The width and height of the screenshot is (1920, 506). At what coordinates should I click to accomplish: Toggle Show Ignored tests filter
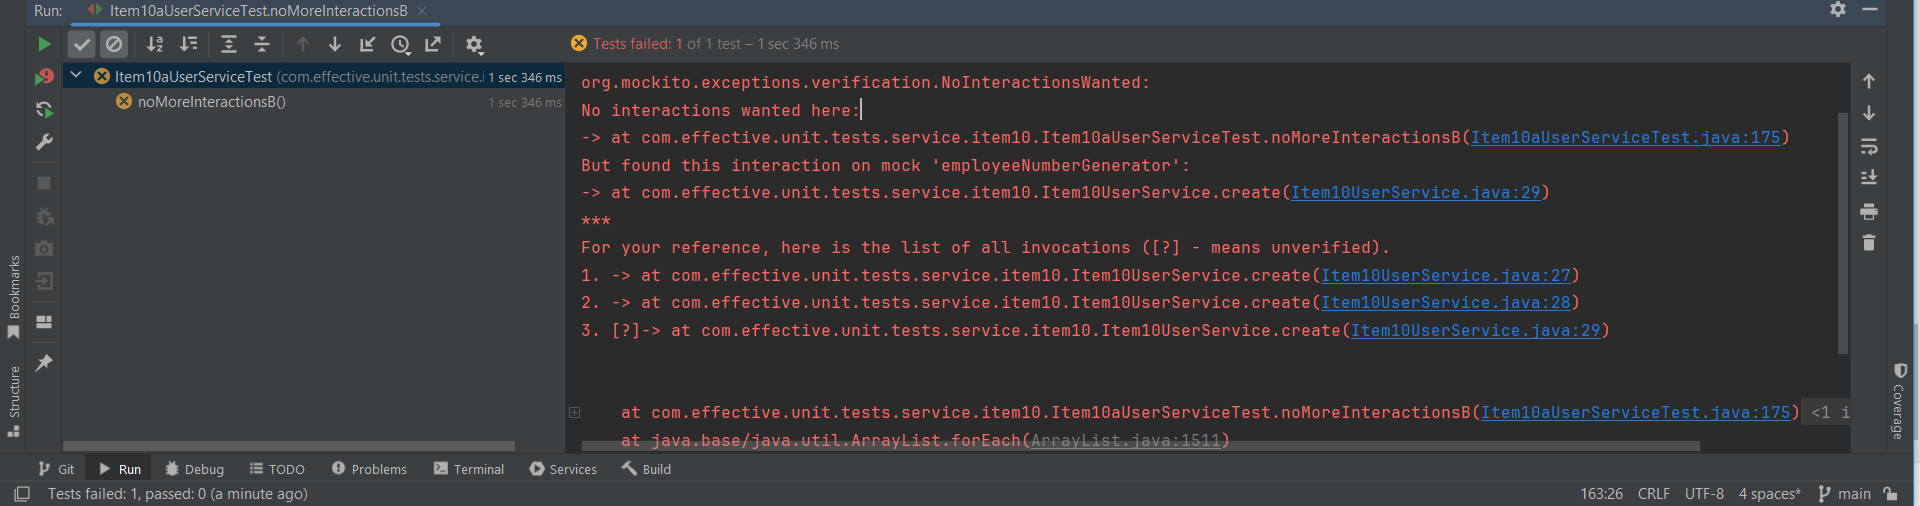click(114, 44)
